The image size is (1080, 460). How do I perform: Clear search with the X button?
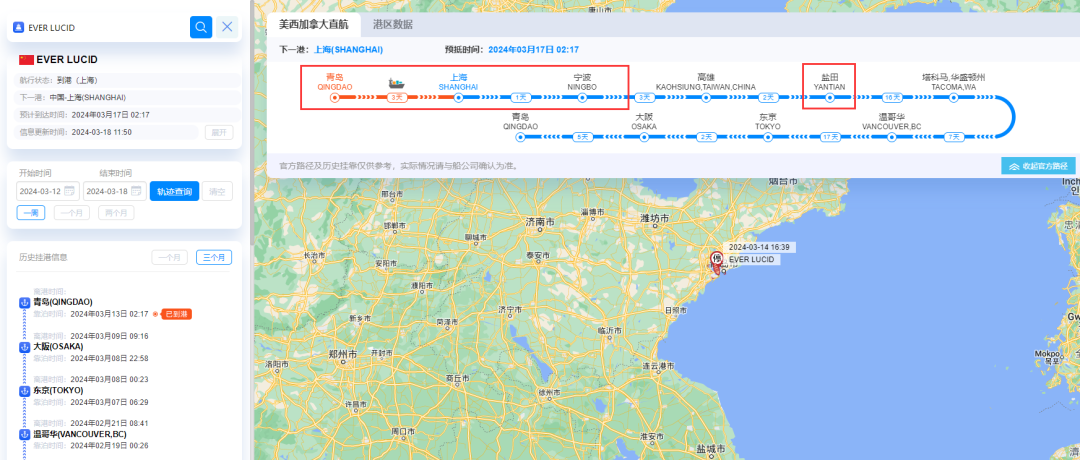click(x=227, y=28)
